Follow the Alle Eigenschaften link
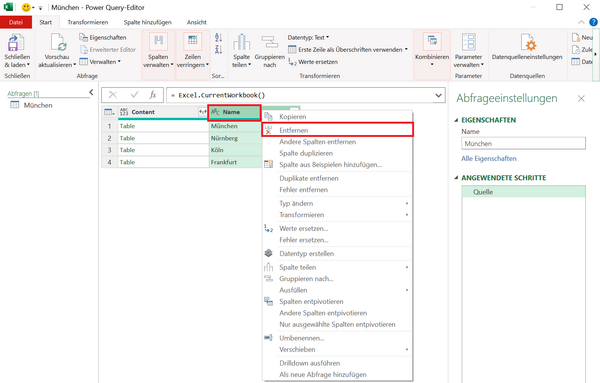 (x=489, y=158)
